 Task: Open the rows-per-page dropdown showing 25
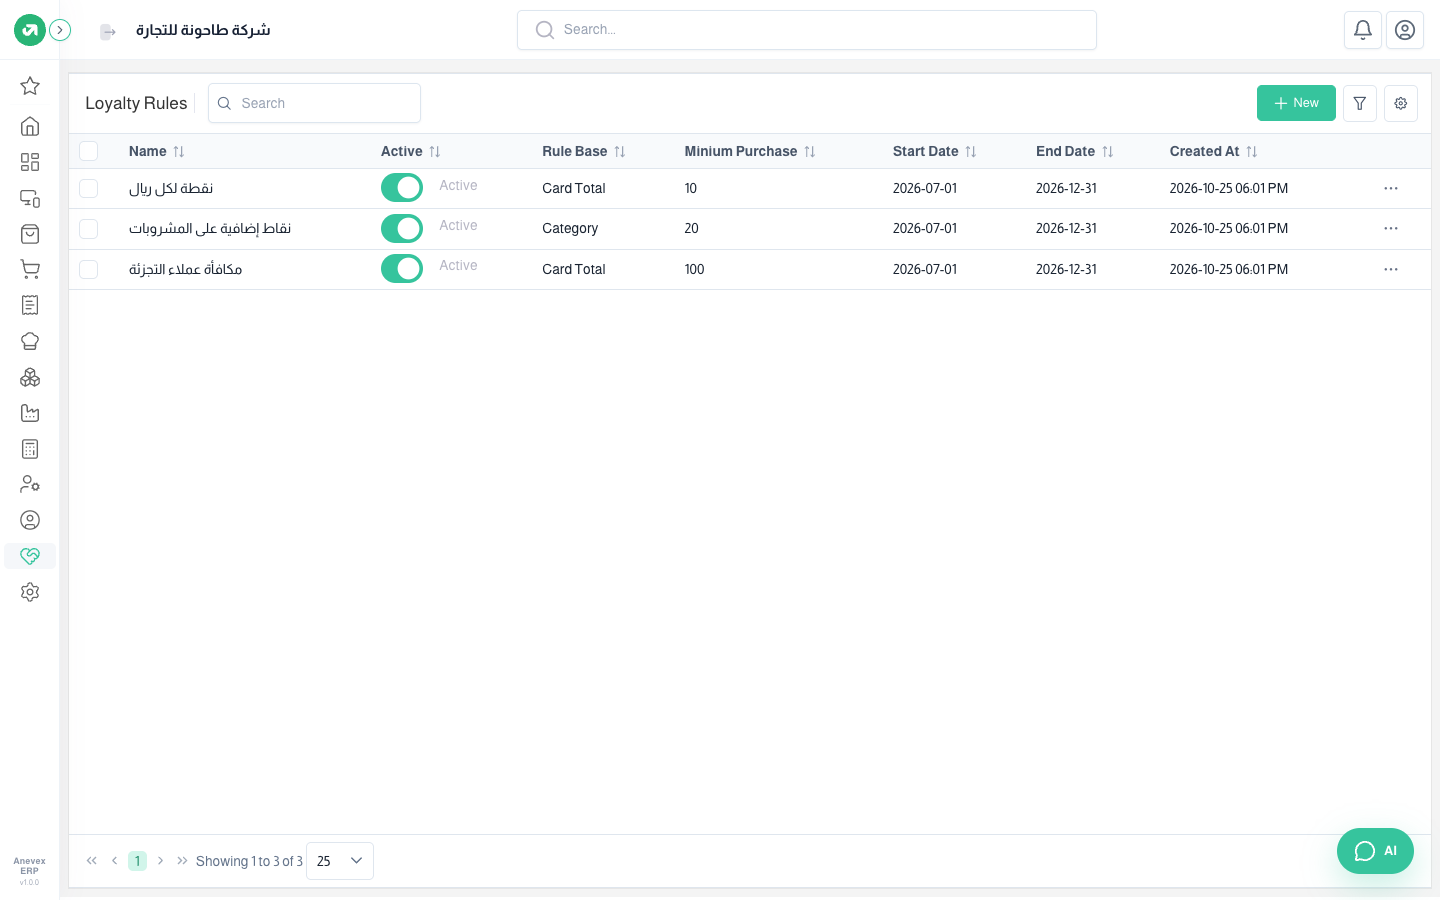click(x=340, y=861)
